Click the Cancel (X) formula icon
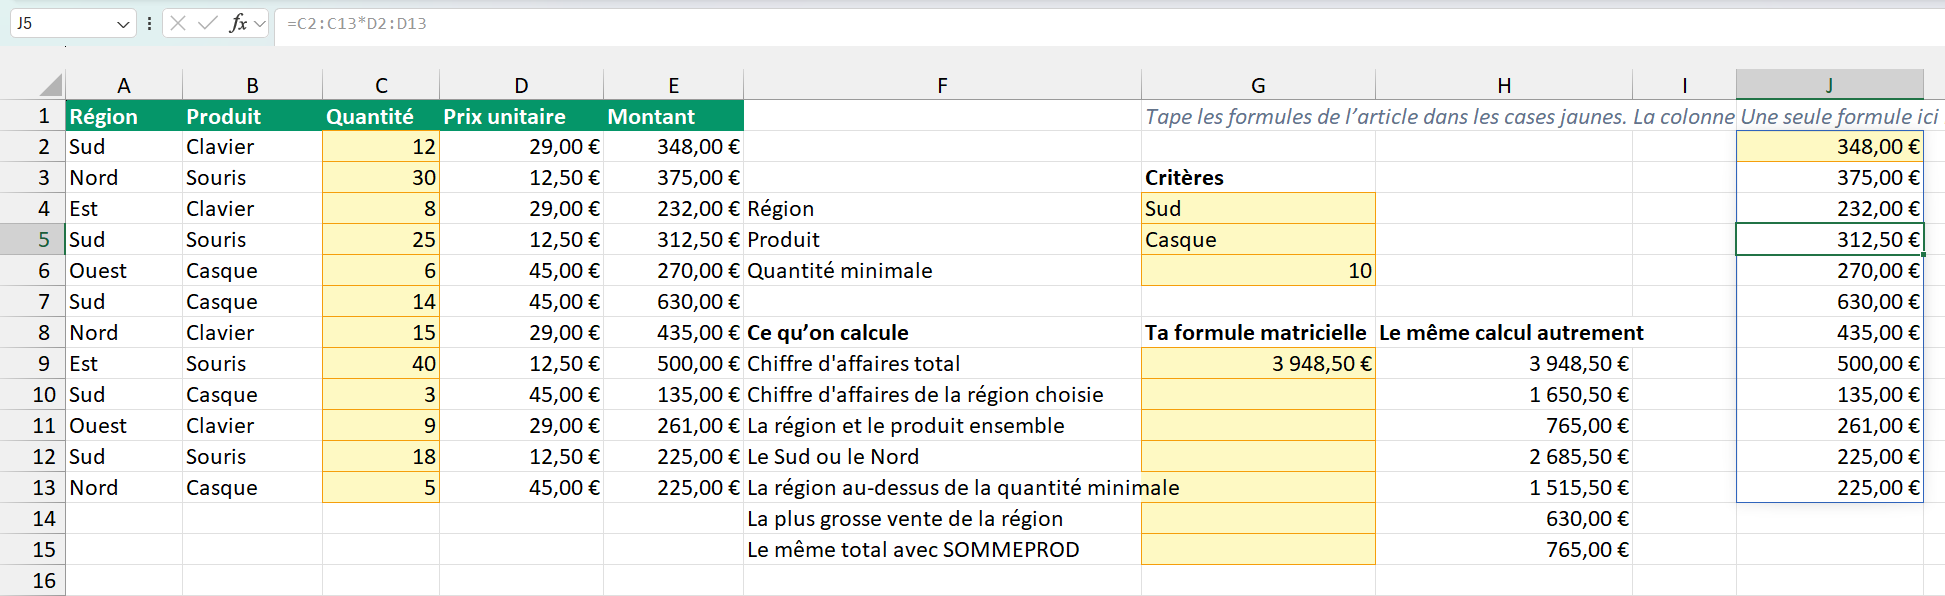 click(x=178, y=23)
